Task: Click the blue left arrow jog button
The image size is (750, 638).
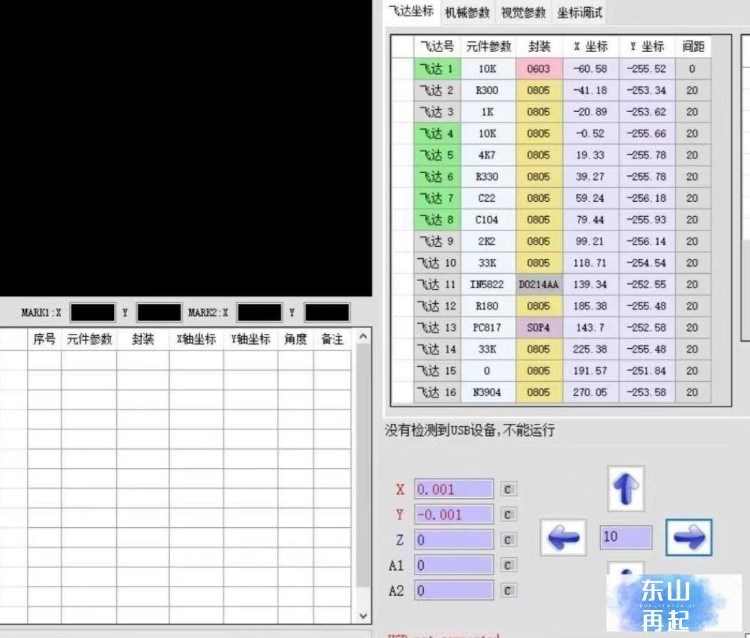Action: coord(563,538)
